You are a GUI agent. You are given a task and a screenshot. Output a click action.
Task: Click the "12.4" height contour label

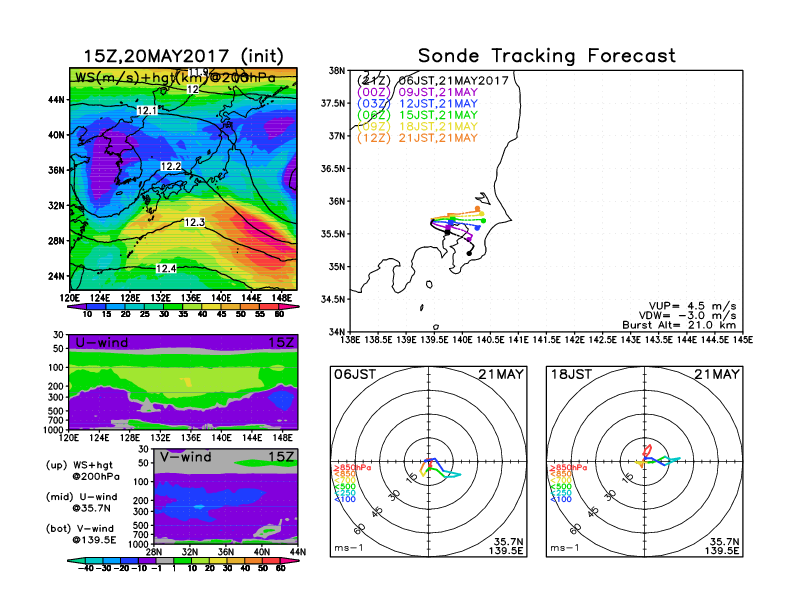[x=166, y=268]
